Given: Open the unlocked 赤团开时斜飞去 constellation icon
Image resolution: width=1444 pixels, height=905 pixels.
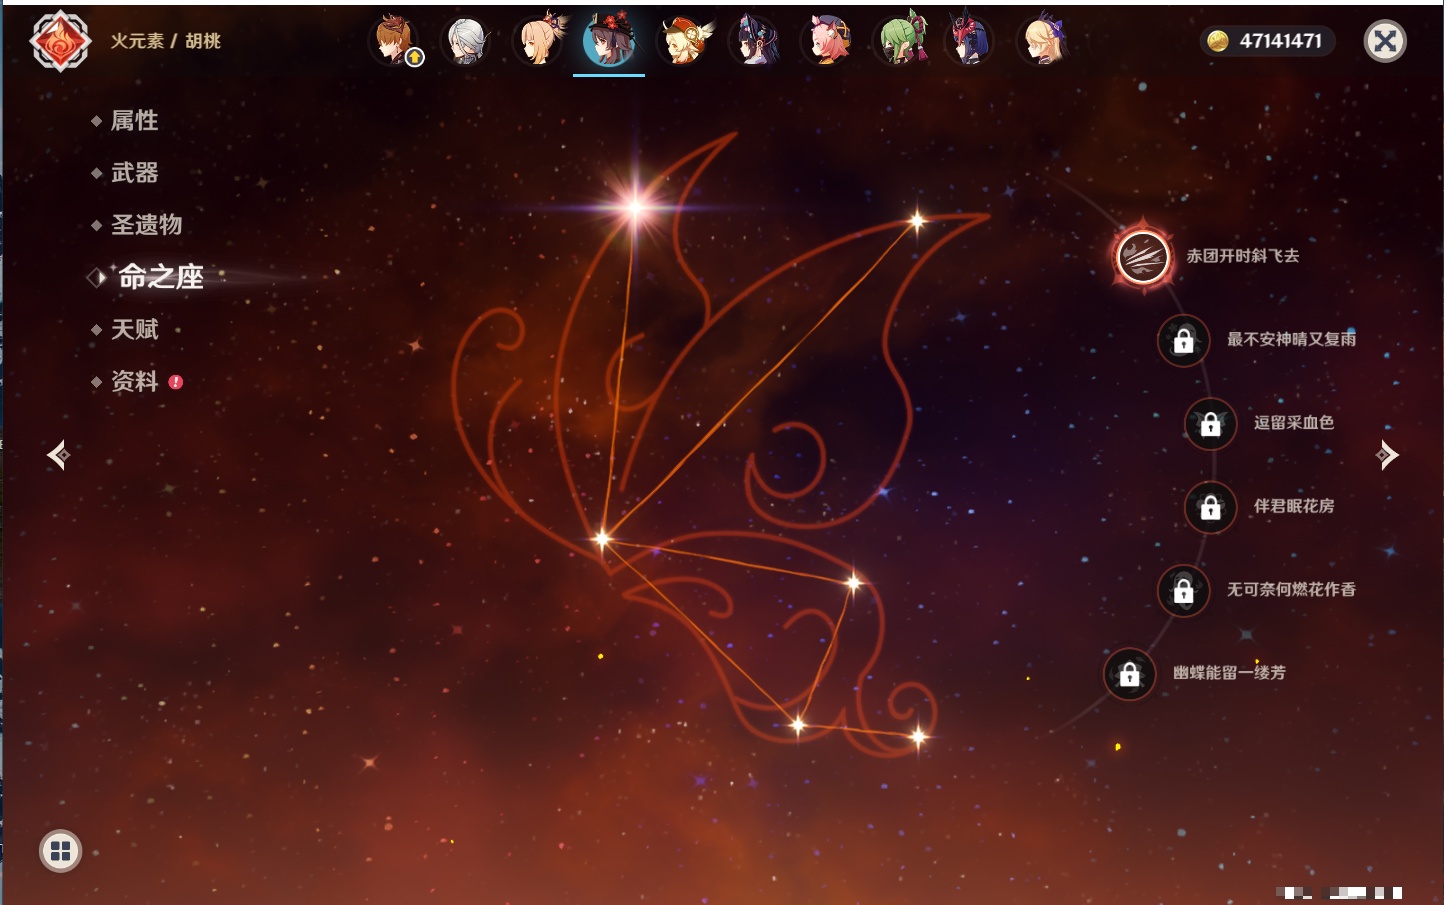Looking at the screenshot, I should point(1143,256).
